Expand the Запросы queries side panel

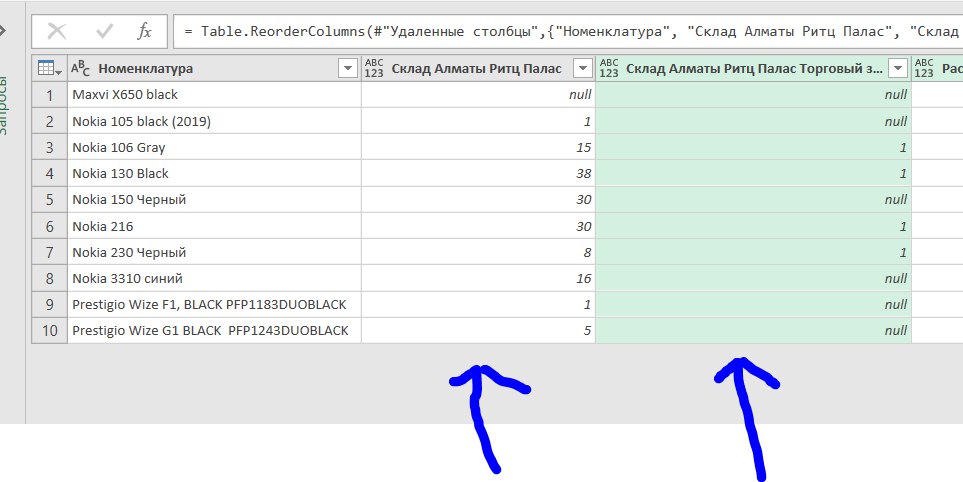[2, 29]
